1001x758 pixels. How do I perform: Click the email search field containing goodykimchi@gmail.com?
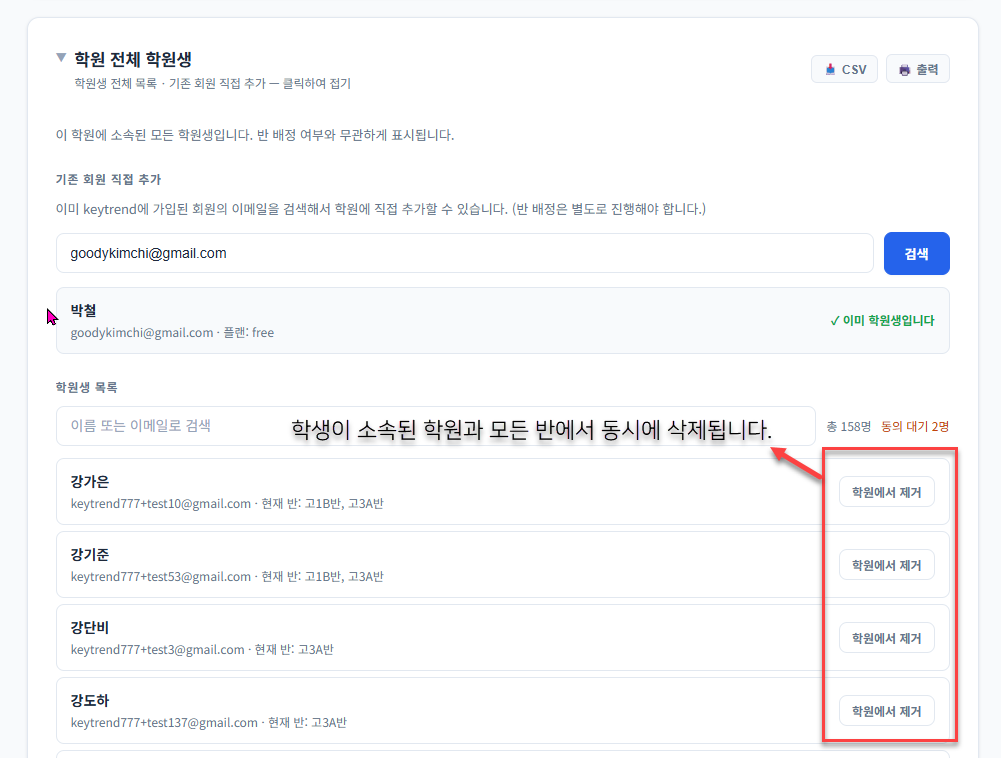click(464, 253)
